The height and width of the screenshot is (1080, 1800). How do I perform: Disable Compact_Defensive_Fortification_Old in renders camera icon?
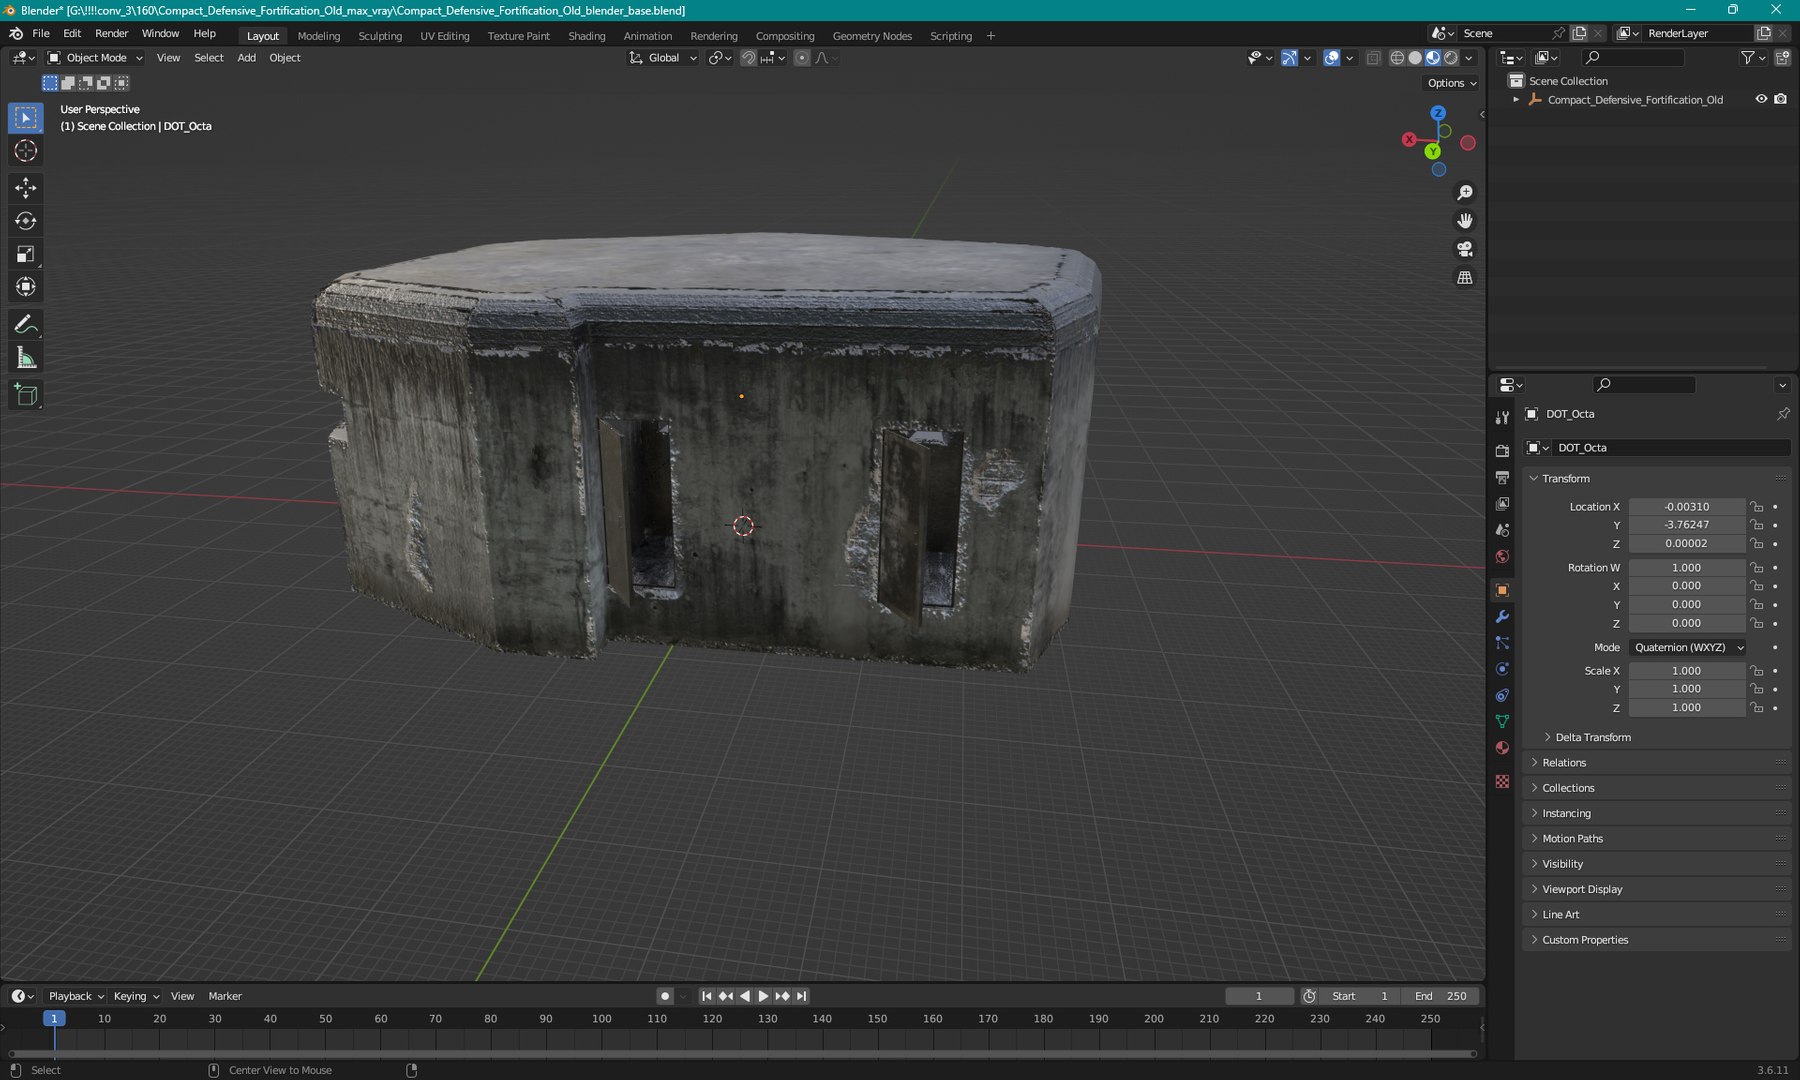tap(1780, 99)
